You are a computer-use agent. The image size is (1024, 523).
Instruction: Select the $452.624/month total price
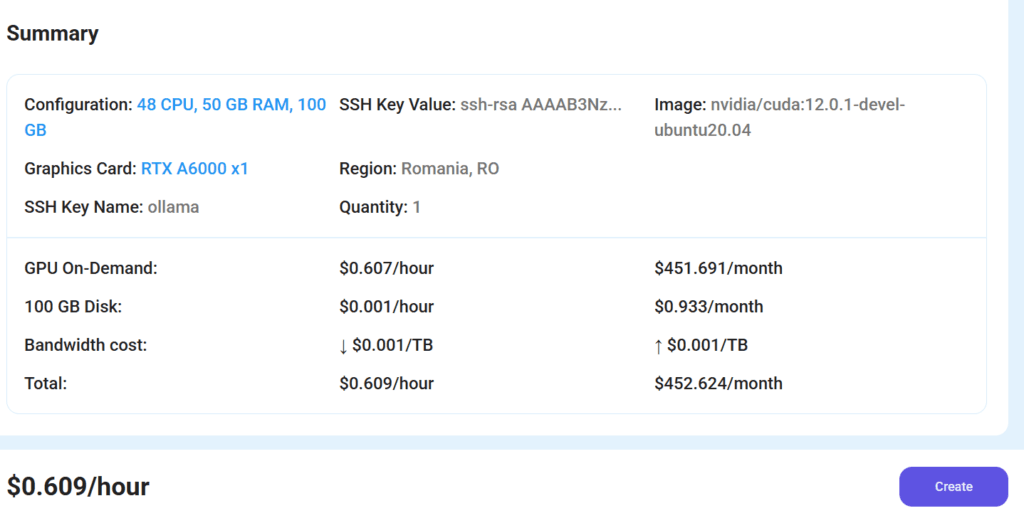pyautogui.click(x=718, y=383)
